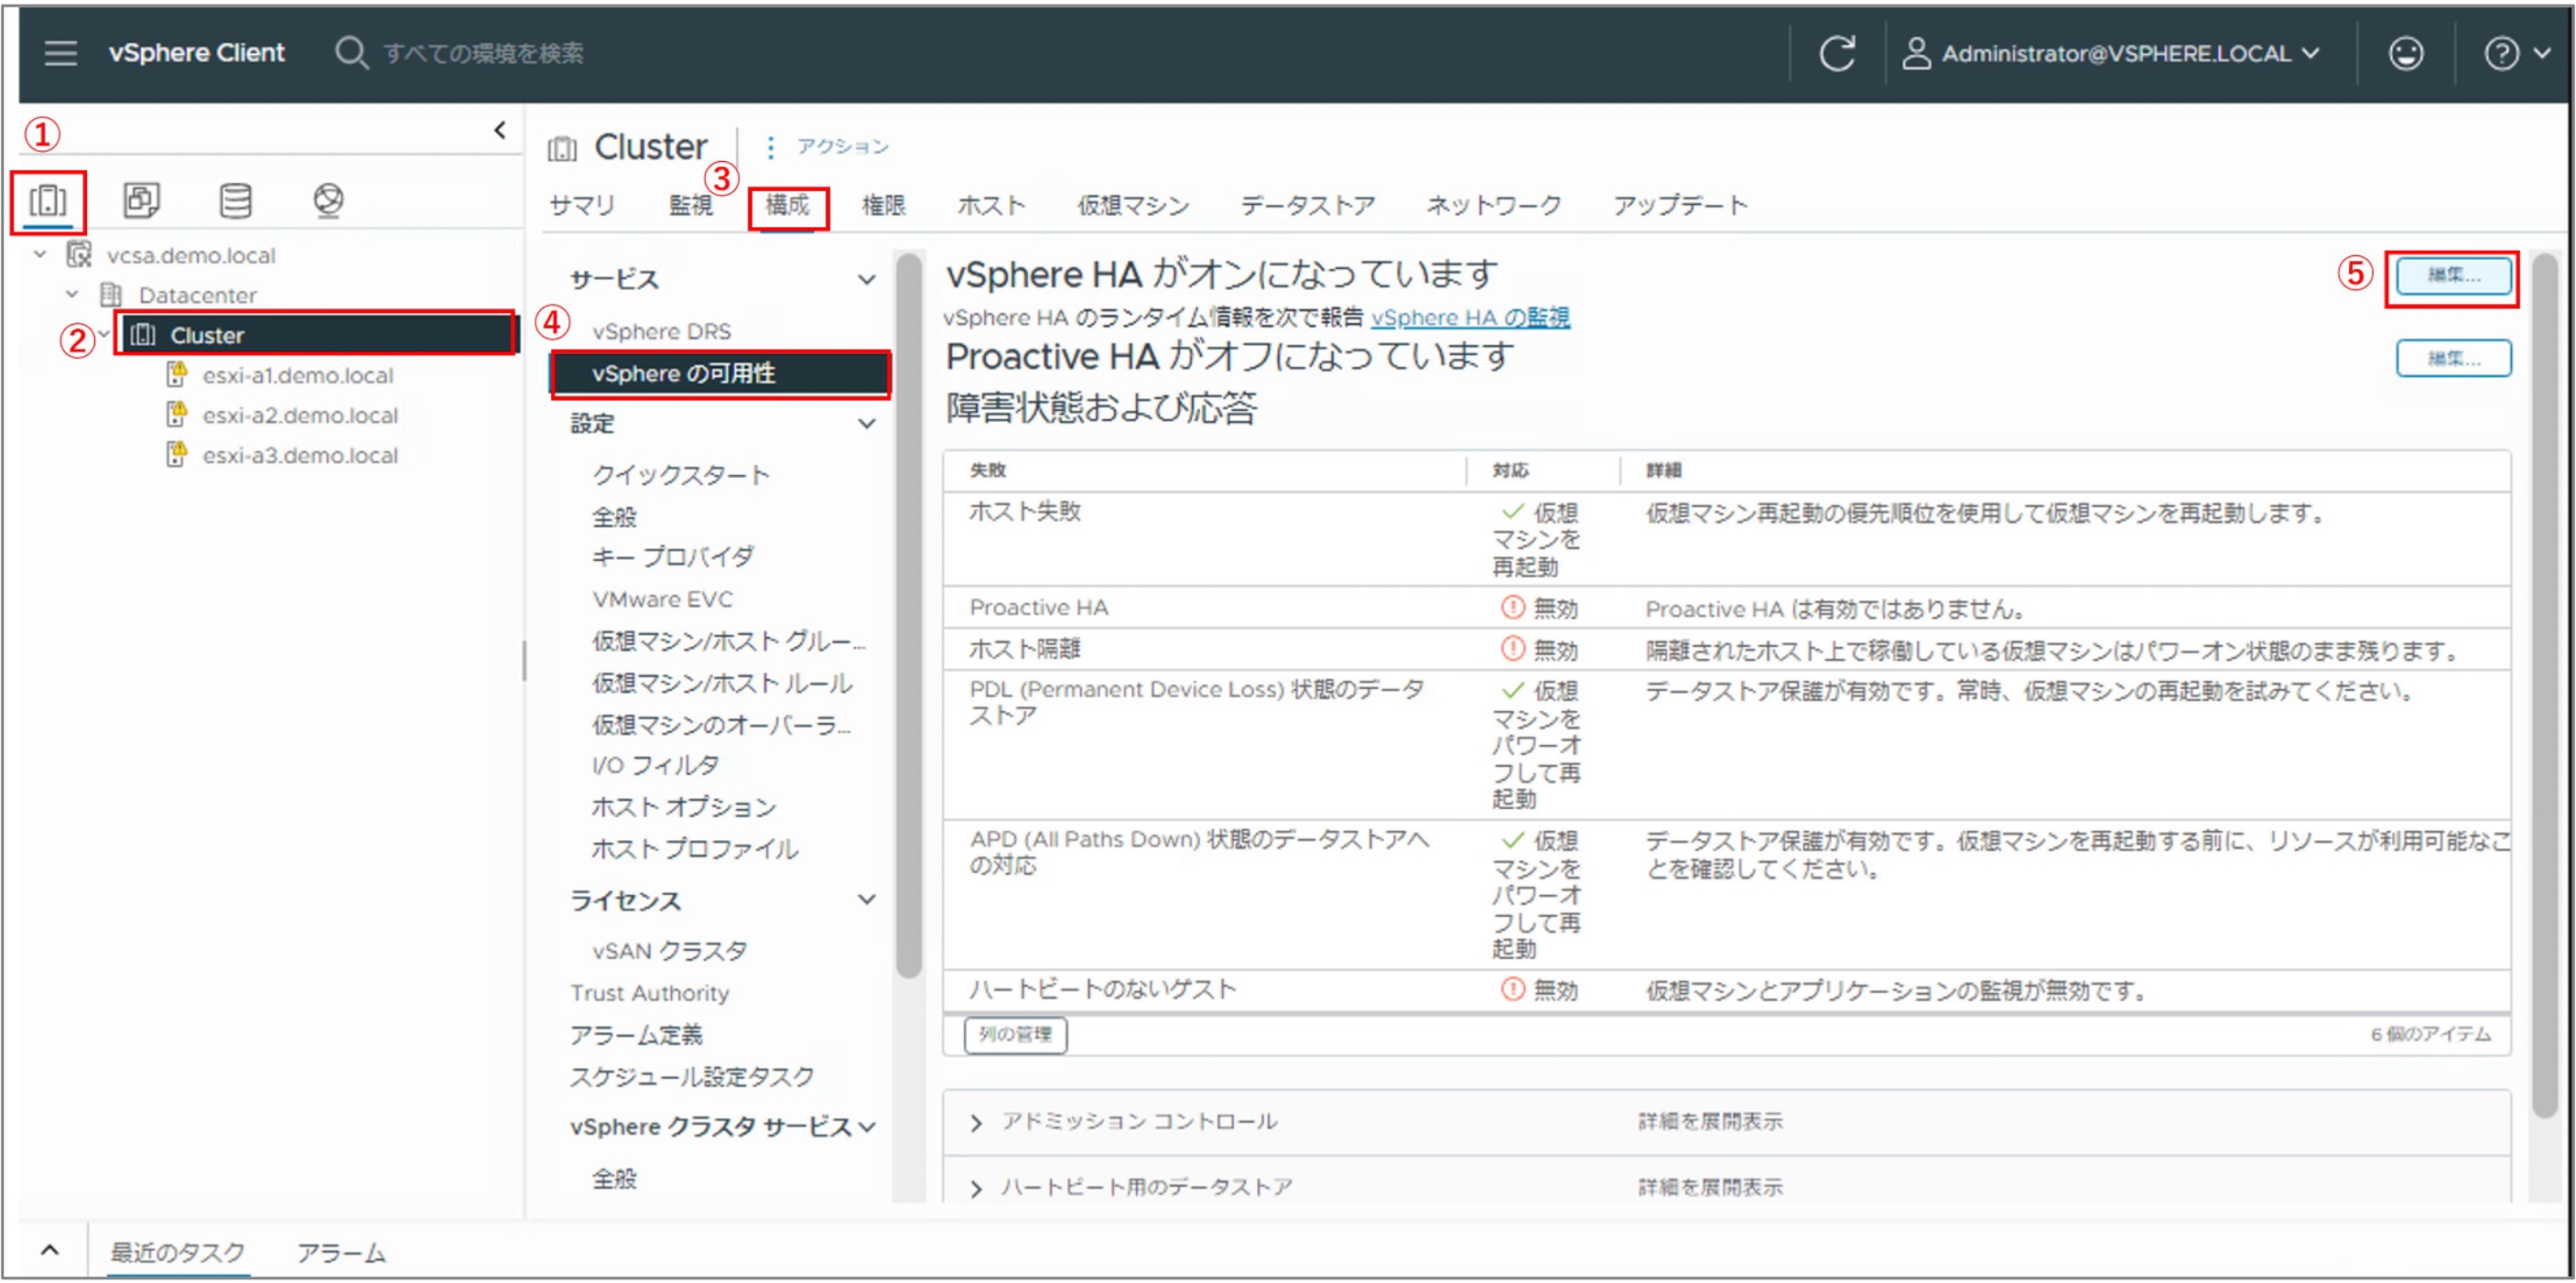Image resolution: width=2576 pixels, height=1283 pixels.
Task: Switch to the アップデート tab
Action: pyautogui.click(x=1680, y=206)
